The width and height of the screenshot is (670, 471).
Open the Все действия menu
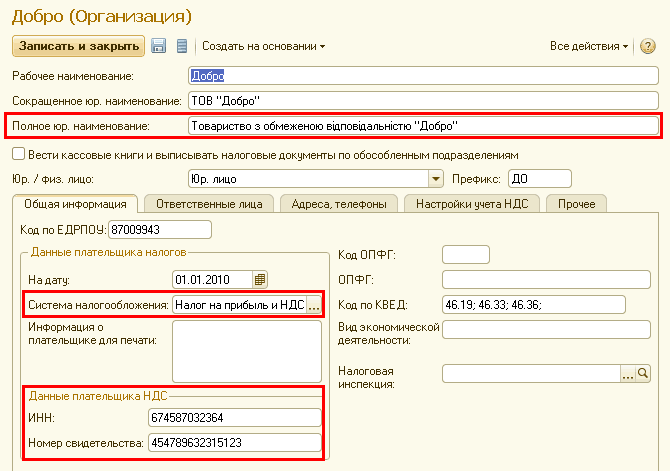(x=589, y=46)
